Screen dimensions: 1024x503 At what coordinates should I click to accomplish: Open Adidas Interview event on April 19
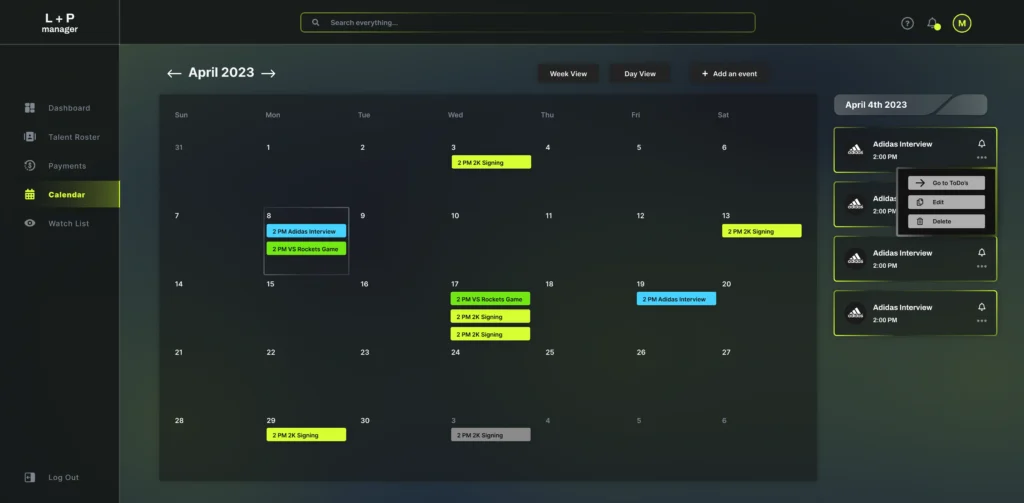[x=677, y=299]
